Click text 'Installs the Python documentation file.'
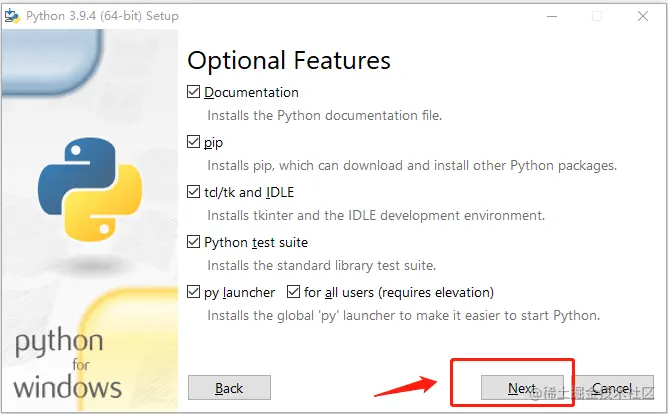Screen dimensions: 668x414 coord(325,115)
